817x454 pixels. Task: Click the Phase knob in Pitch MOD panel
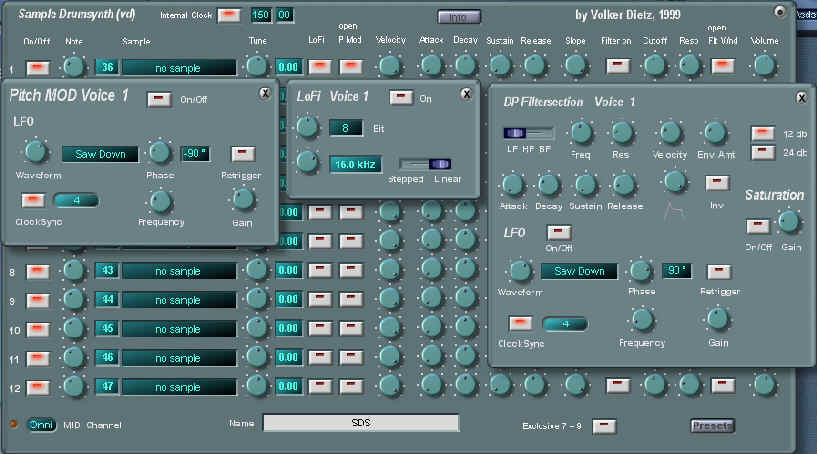pyautogui.click(x=159, y=153)
